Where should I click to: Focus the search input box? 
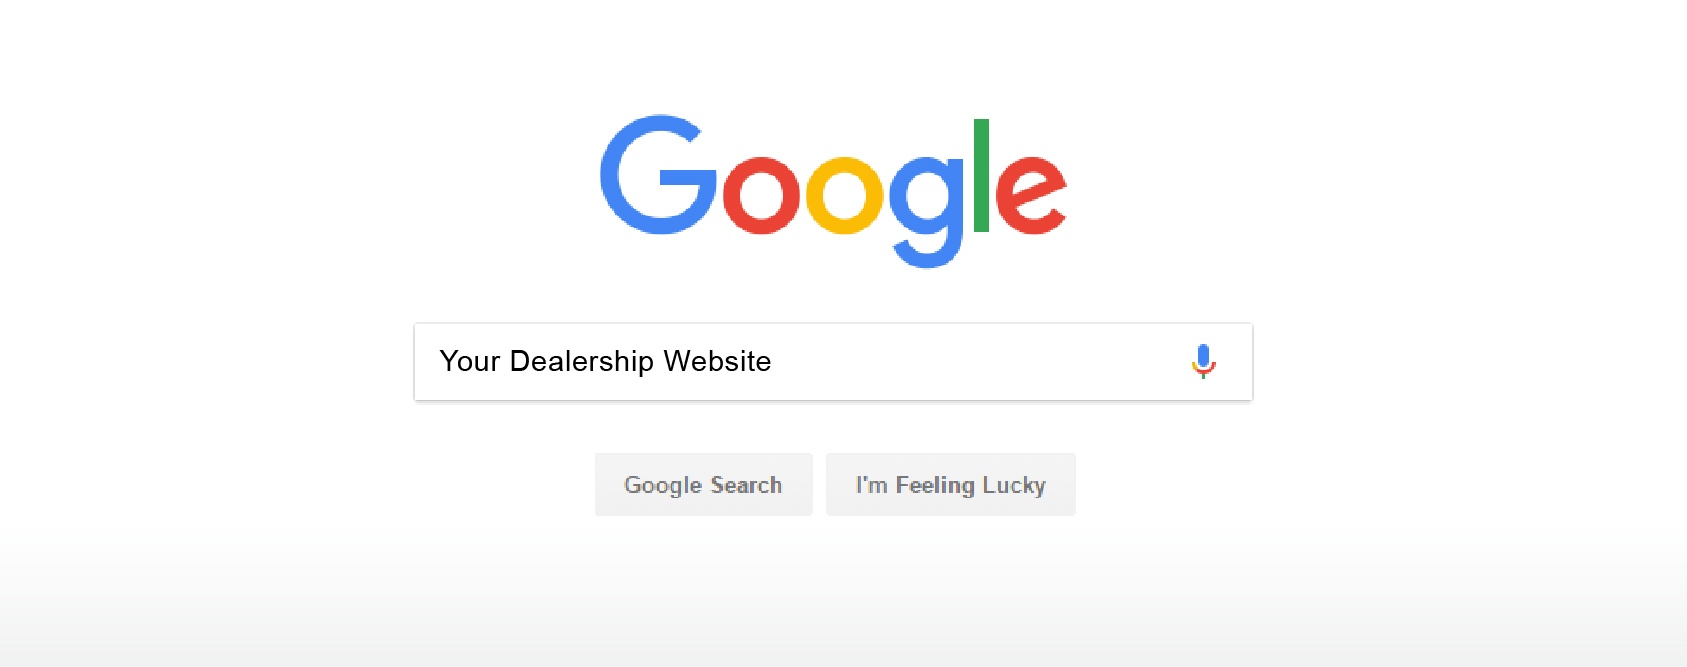834,362
